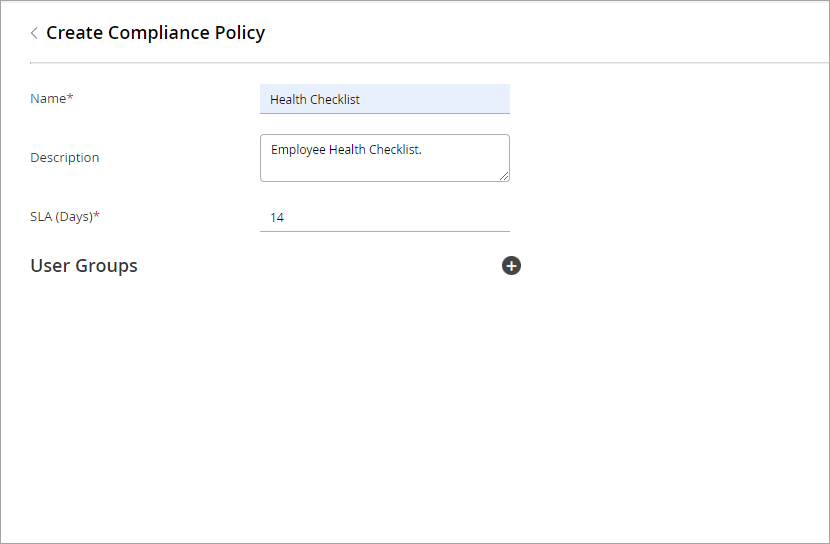This screenshot has width=830, height=544.
Task: Click the SLA (Days) field showing 14
Action: coord(385,217)
